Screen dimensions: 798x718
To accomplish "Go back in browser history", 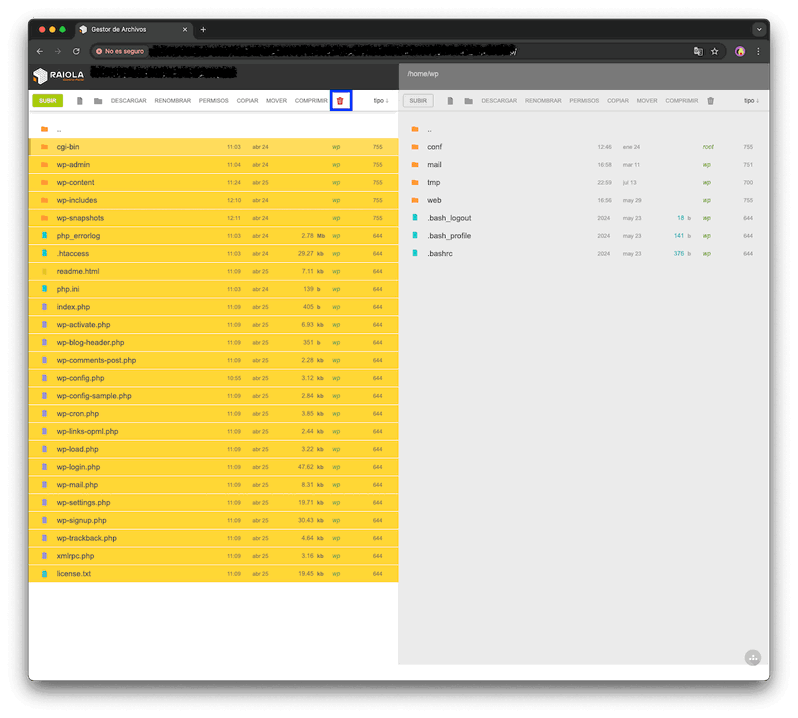I will click(40, 51).
